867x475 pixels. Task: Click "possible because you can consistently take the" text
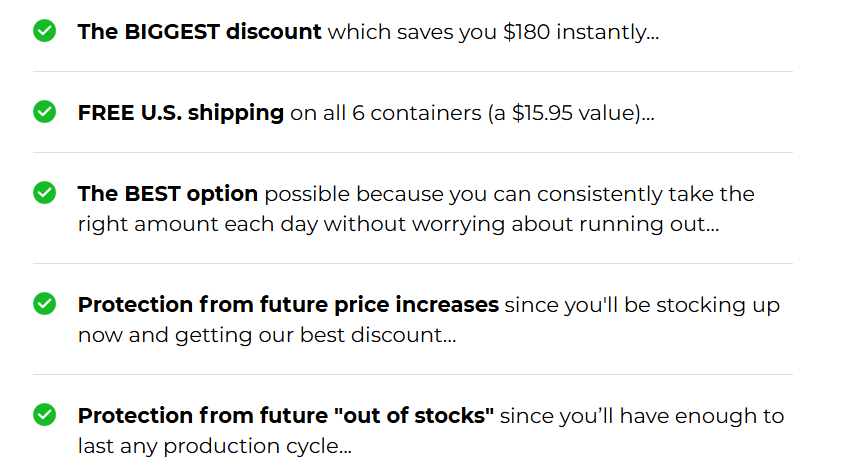509,195
